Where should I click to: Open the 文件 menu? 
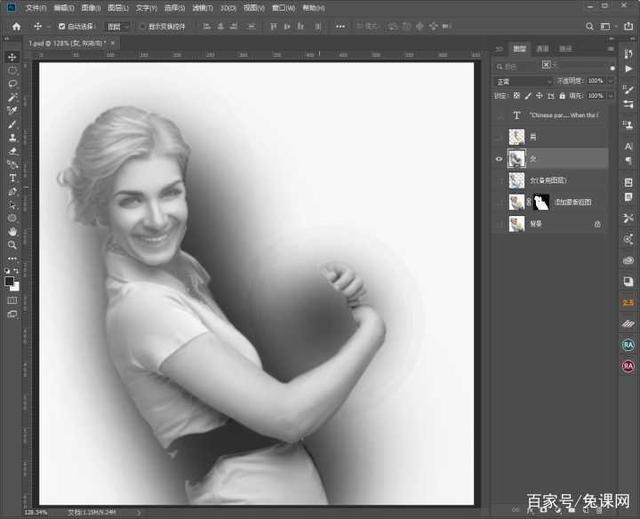(35, 8)
